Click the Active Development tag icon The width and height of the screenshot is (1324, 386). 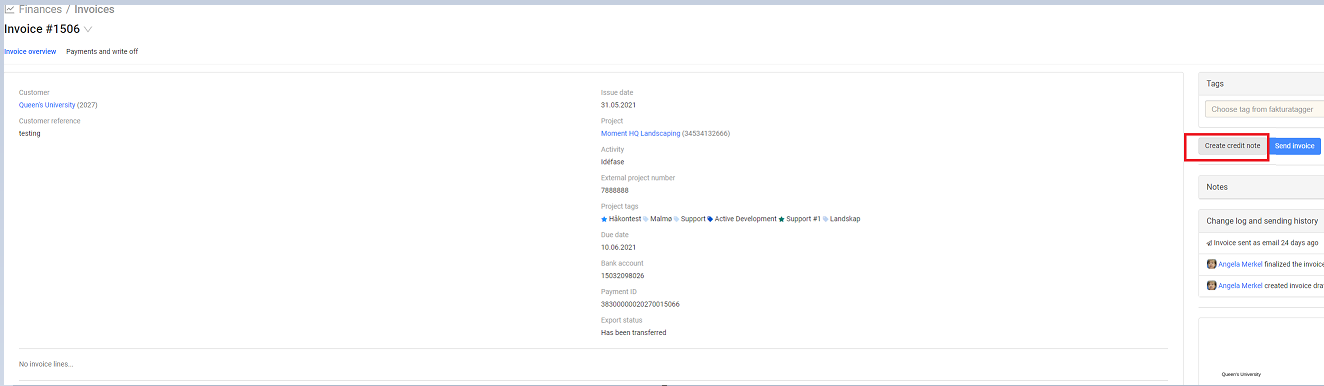(710, 219)
